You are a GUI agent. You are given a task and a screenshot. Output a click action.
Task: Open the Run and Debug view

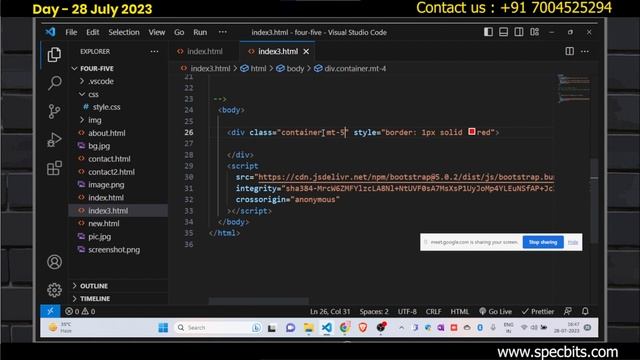click(54, 140)
